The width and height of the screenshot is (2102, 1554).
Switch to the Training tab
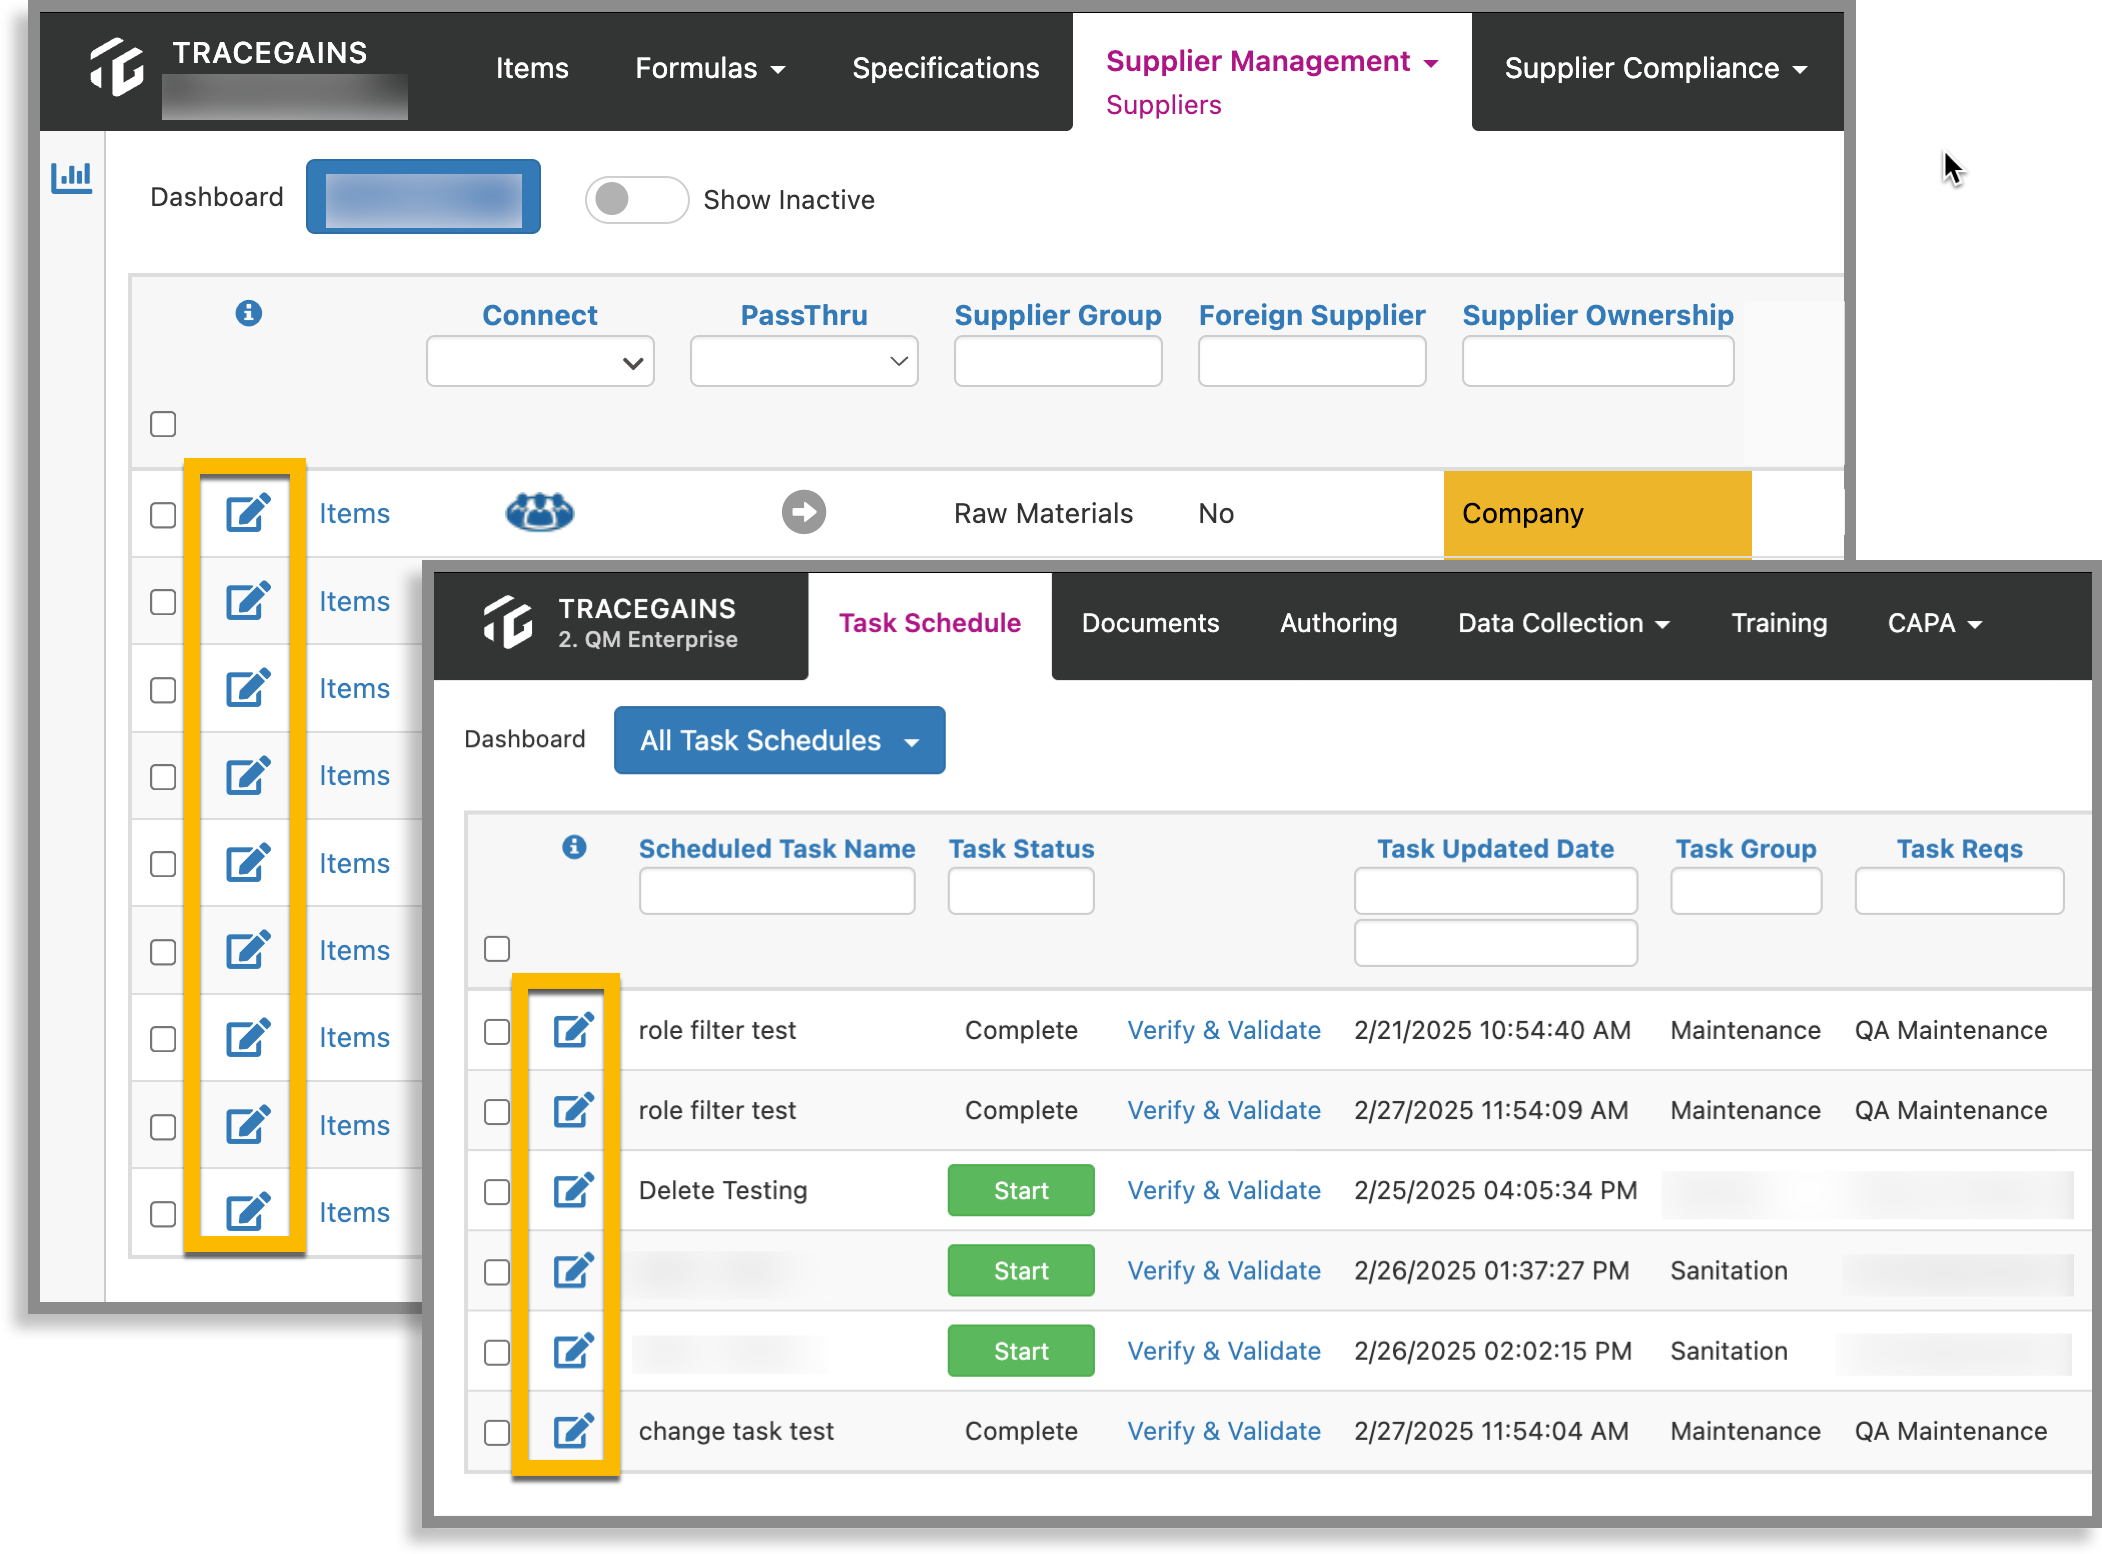coord(1779,623)
